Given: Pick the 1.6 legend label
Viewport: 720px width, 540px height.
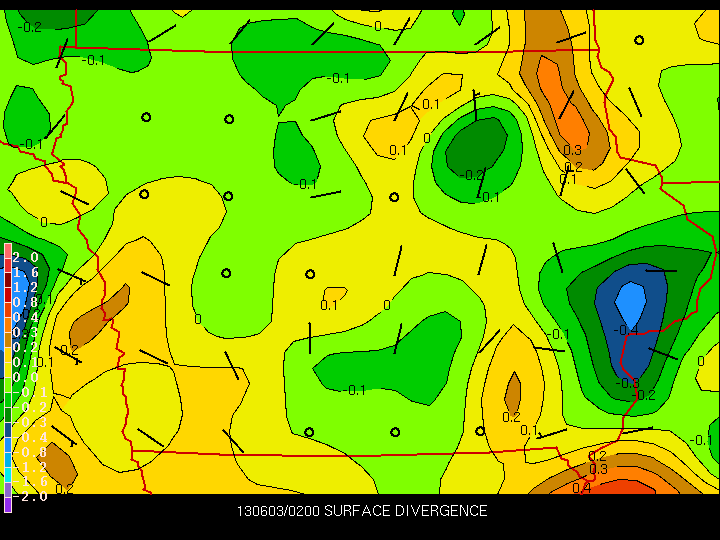Looking at the screenshot, I should tap(25, 273).
